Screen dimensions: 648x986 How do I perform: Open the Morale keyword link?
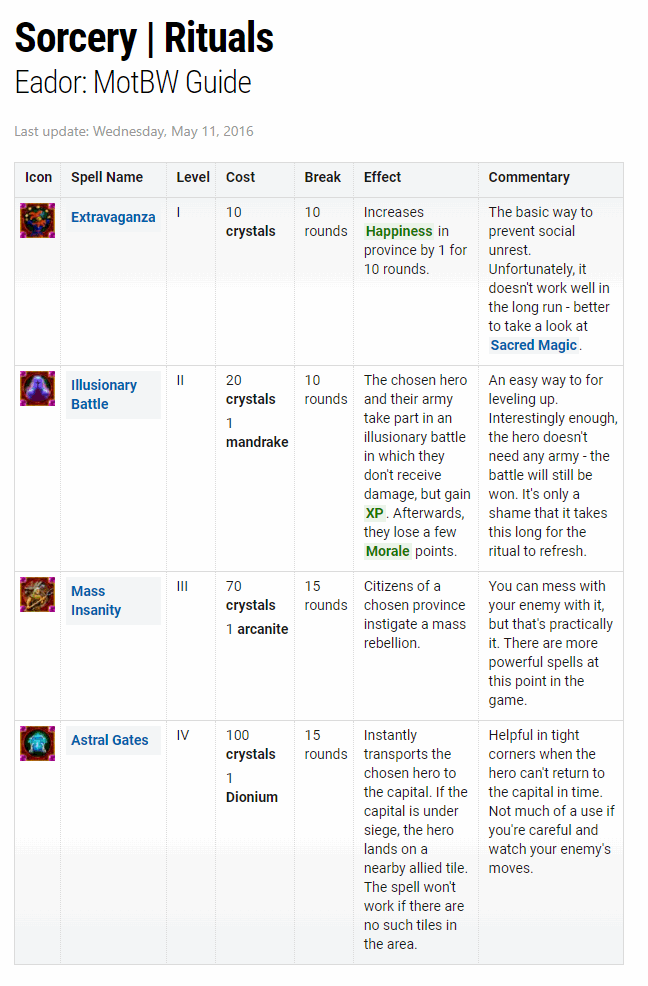coord(387,551)
